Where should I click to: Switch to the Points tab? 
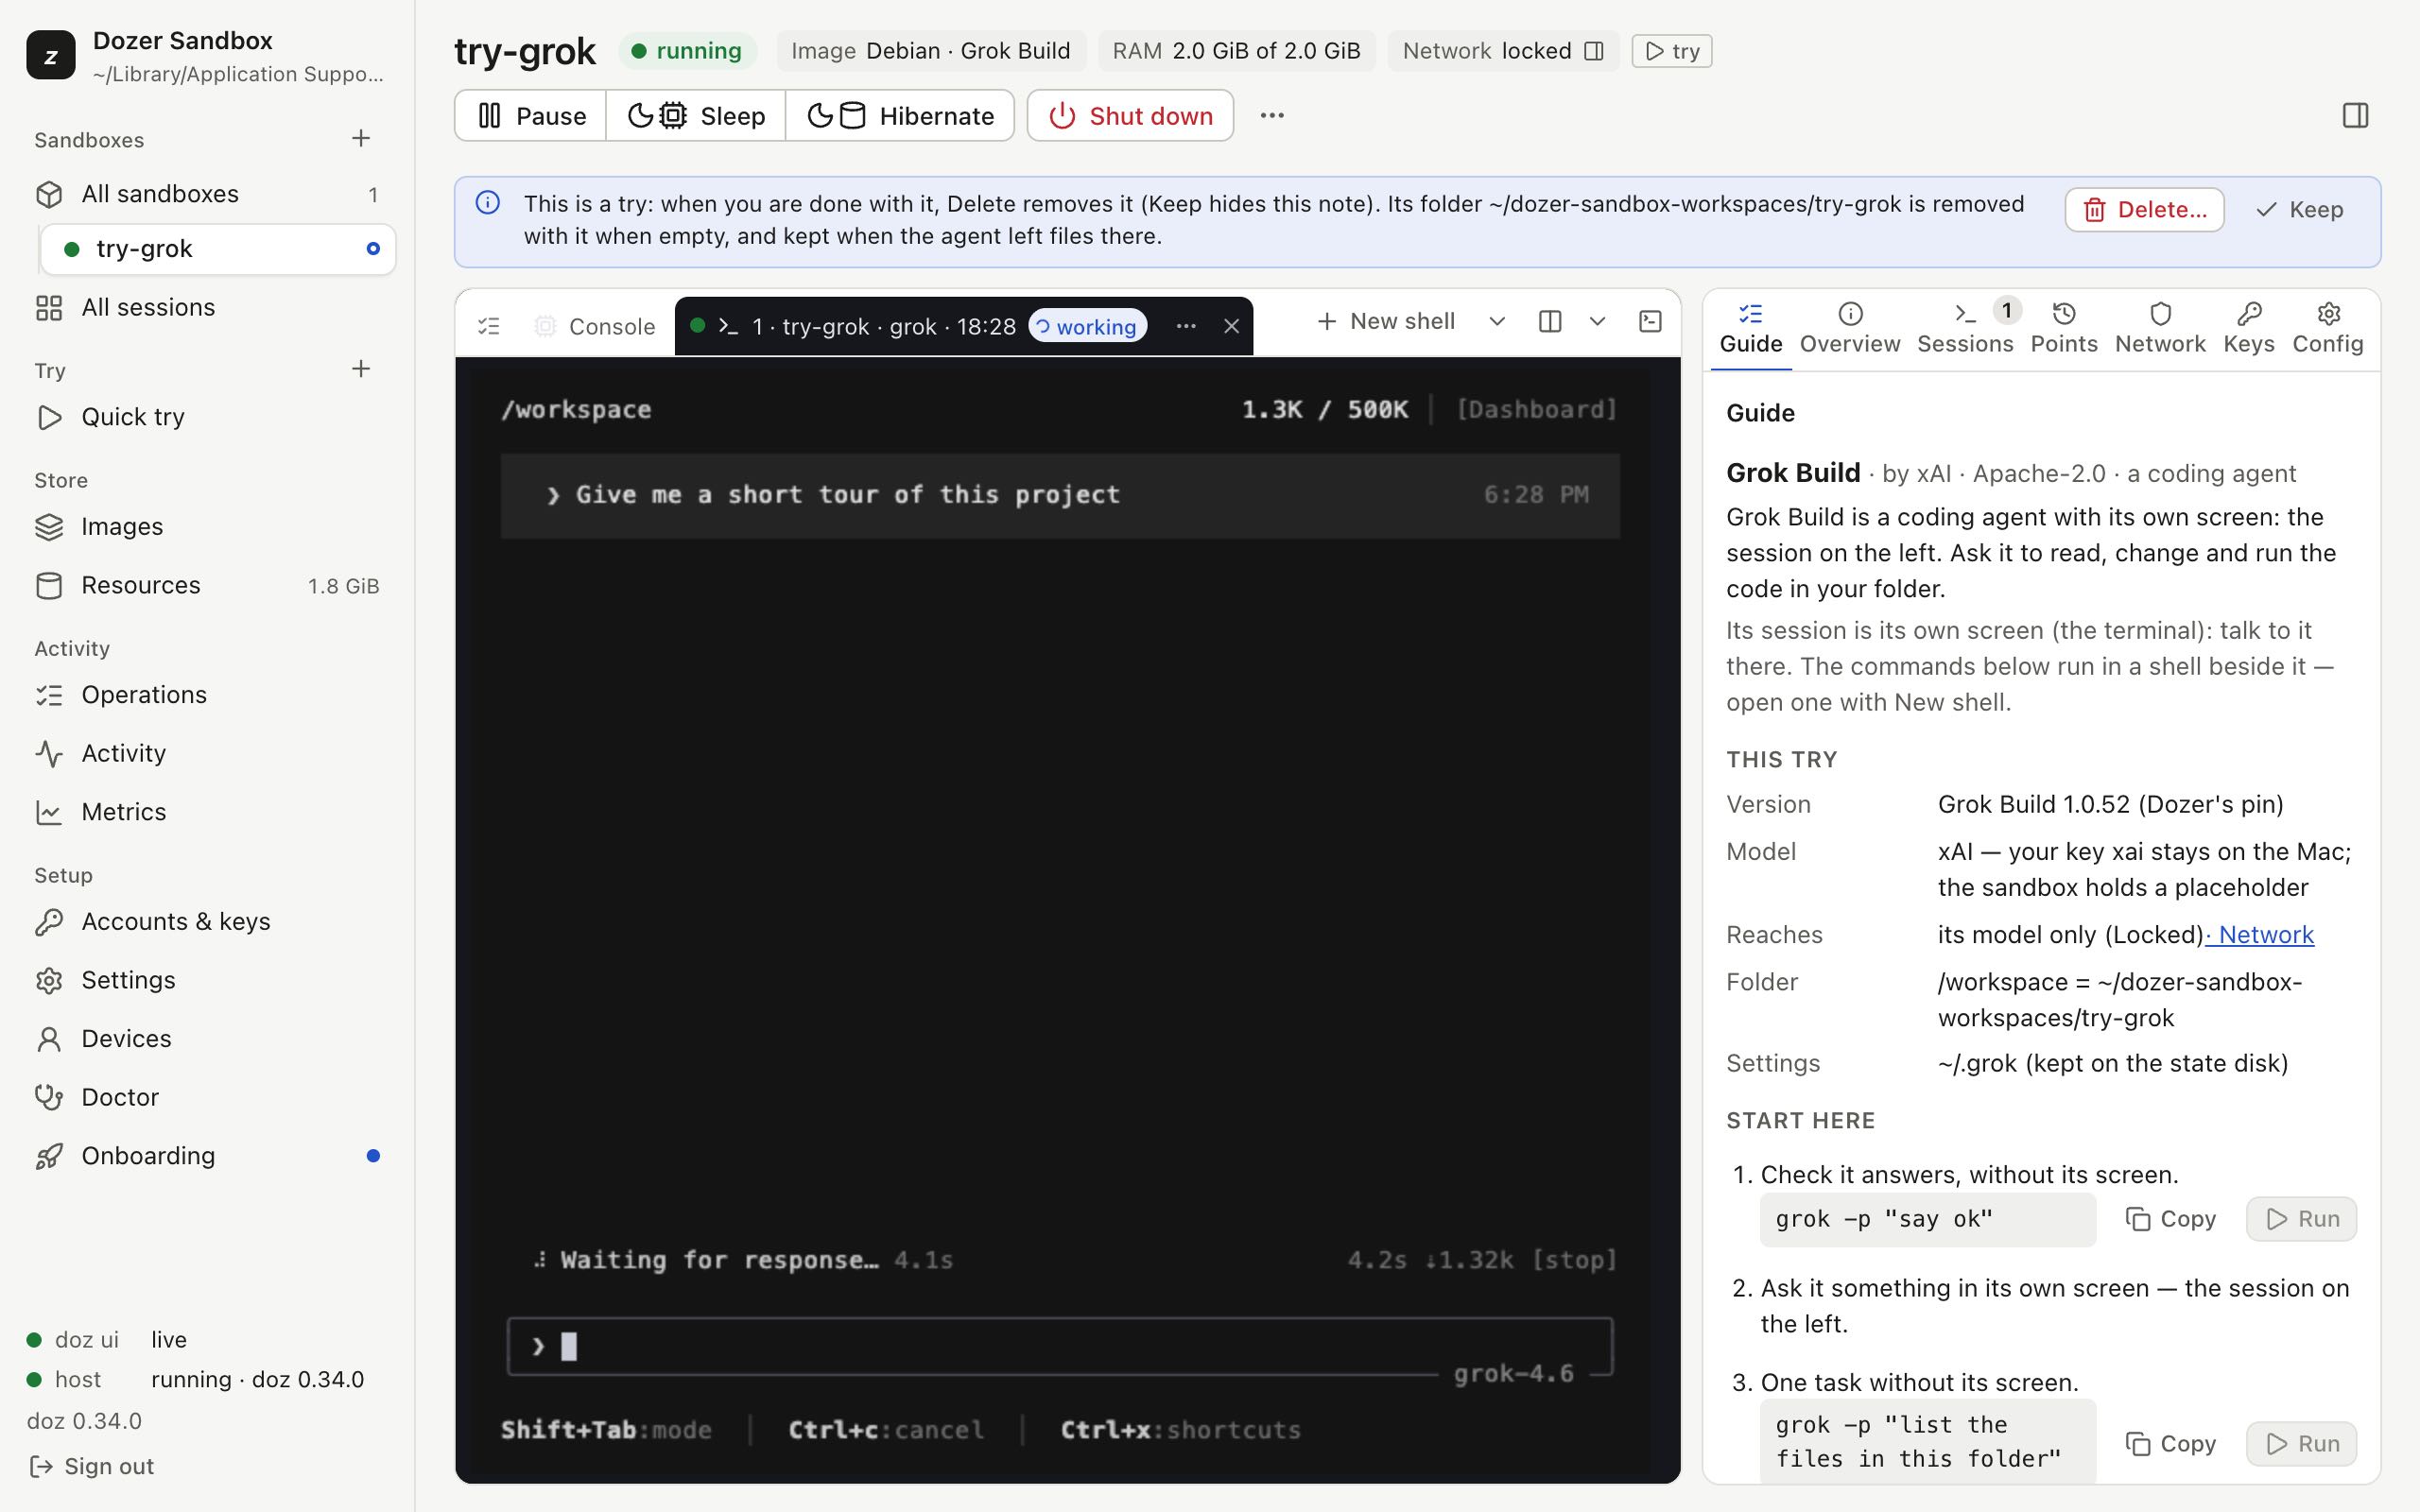pyautogui.click(x=2064, y=328)
